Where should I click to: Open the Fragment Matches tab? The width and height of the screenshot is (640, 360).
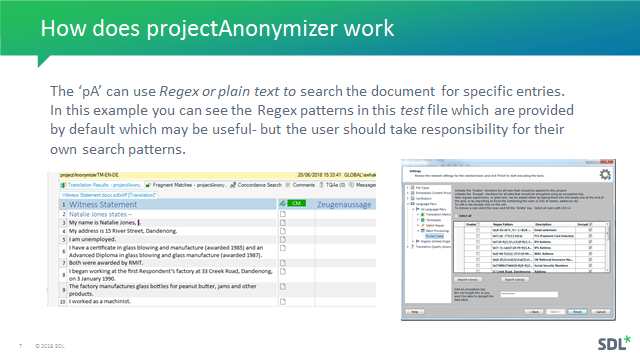click(186, 185)
